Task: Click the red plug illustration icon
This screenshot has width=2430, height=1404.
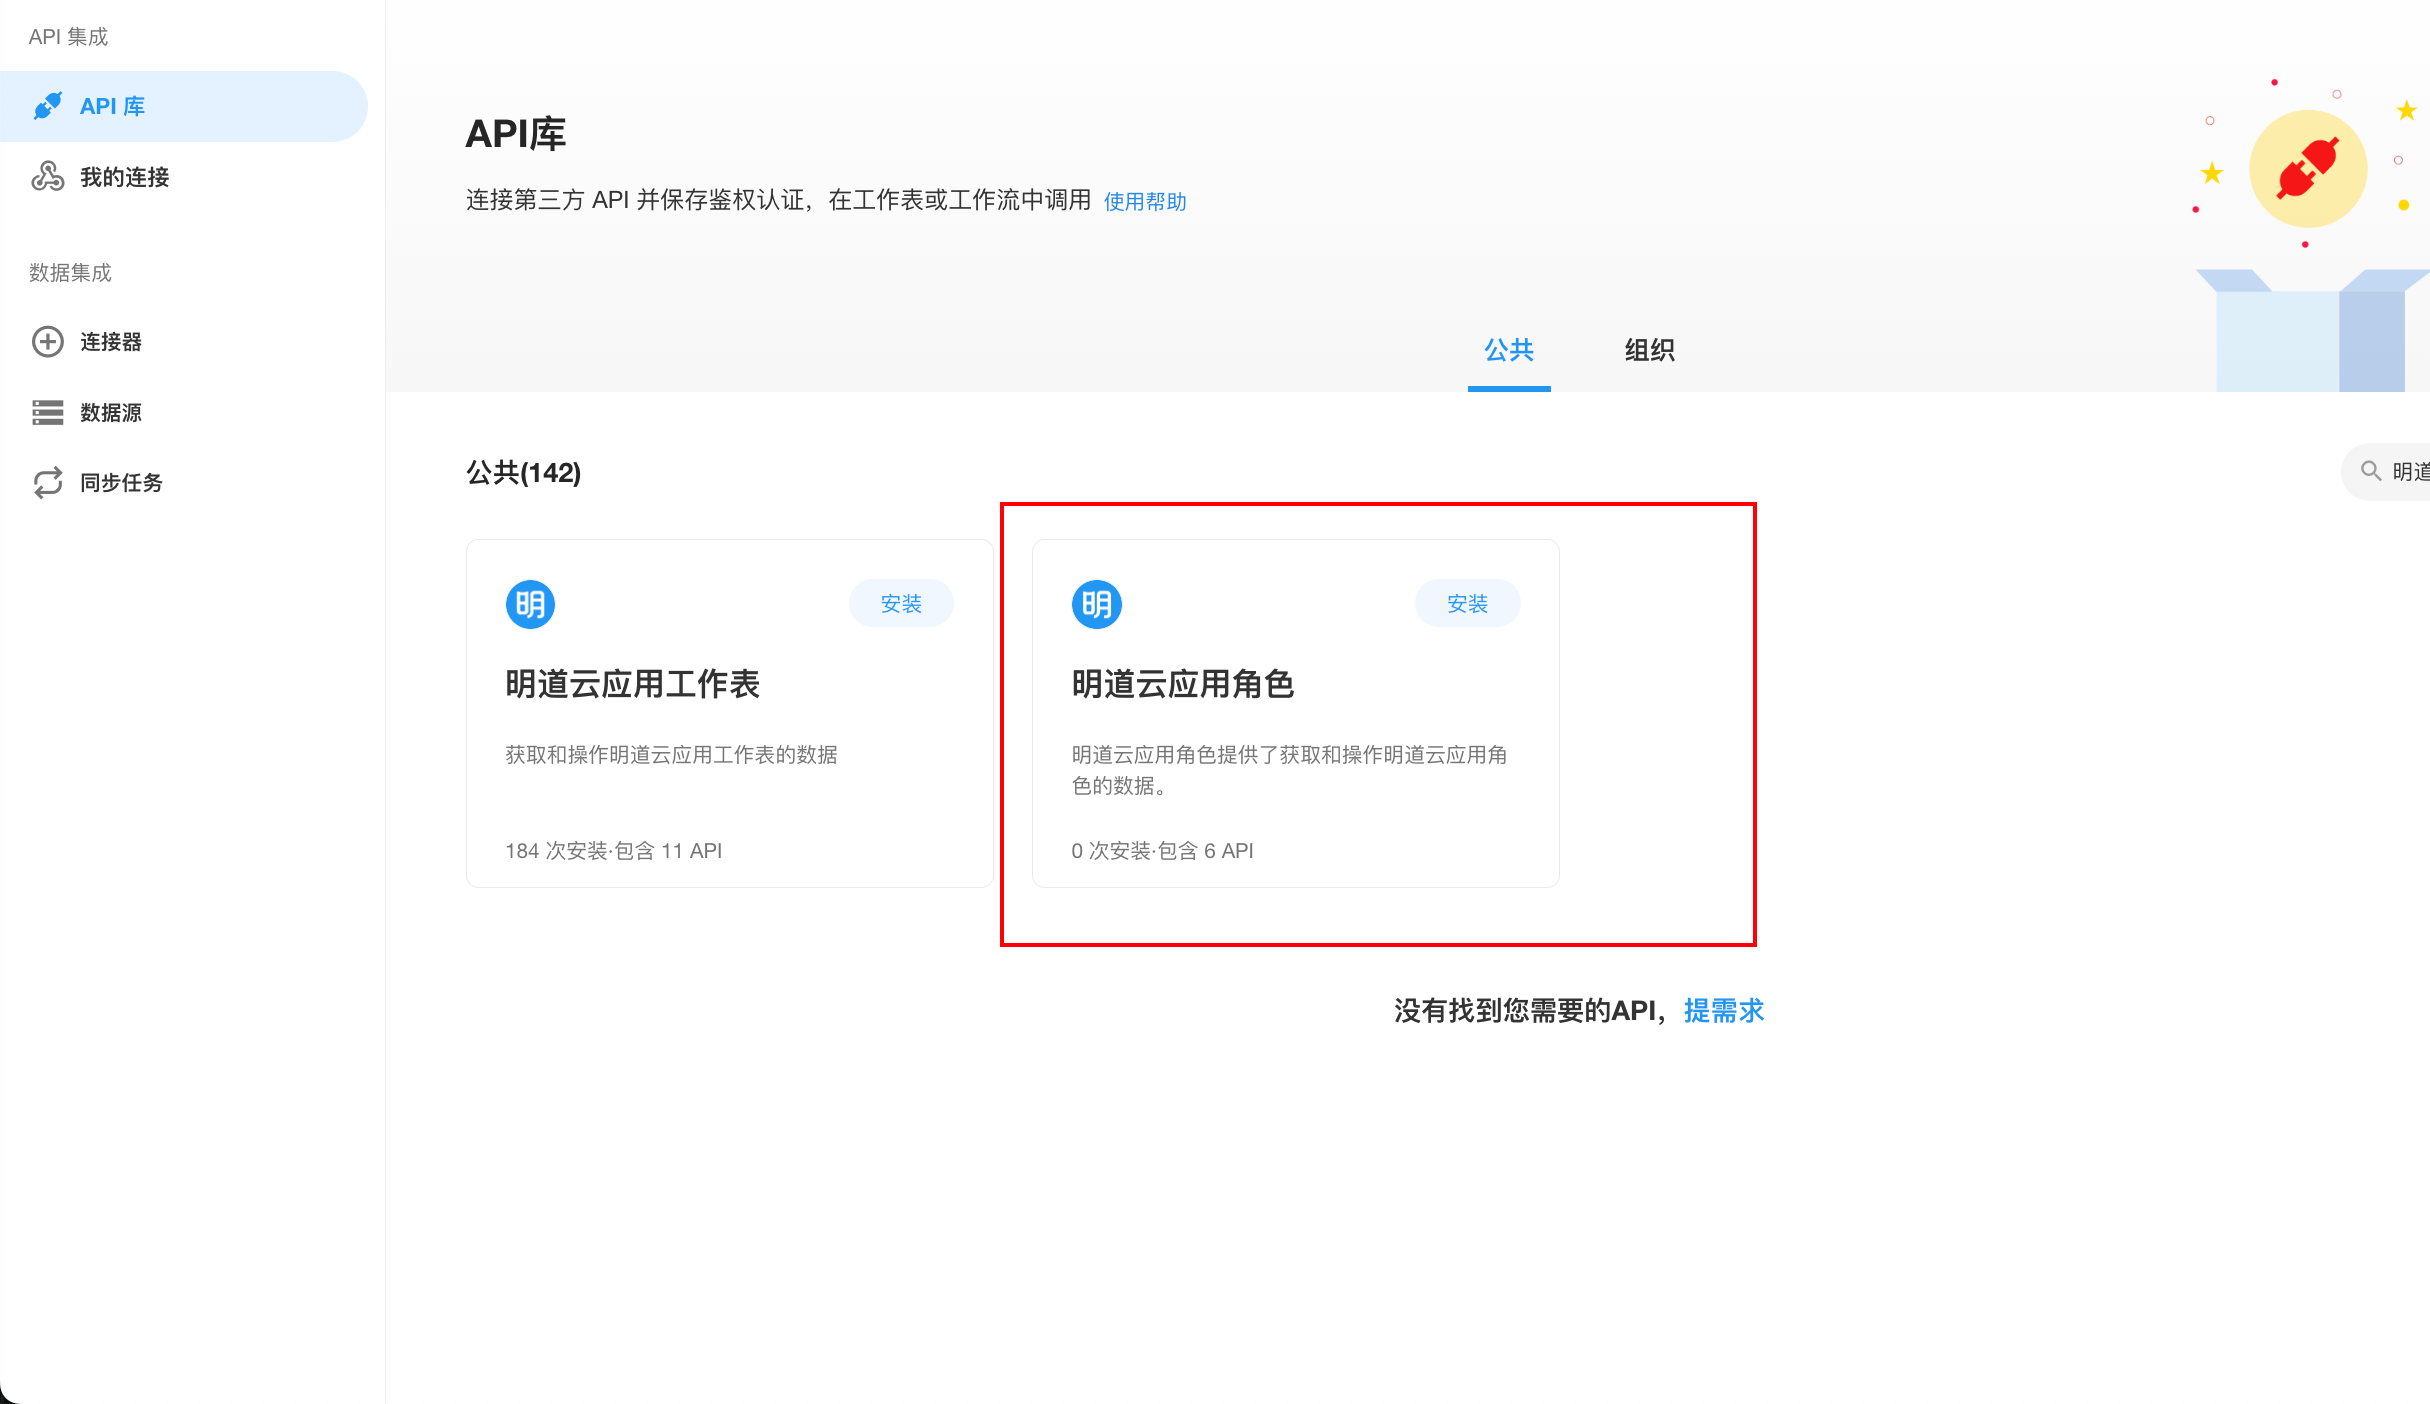Action: pos(2308,169)
